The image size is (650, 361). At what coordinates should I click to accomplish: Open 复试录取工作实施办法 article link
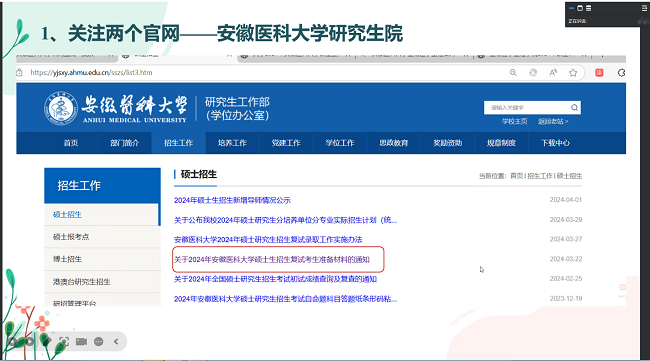(x=268, y=240)
